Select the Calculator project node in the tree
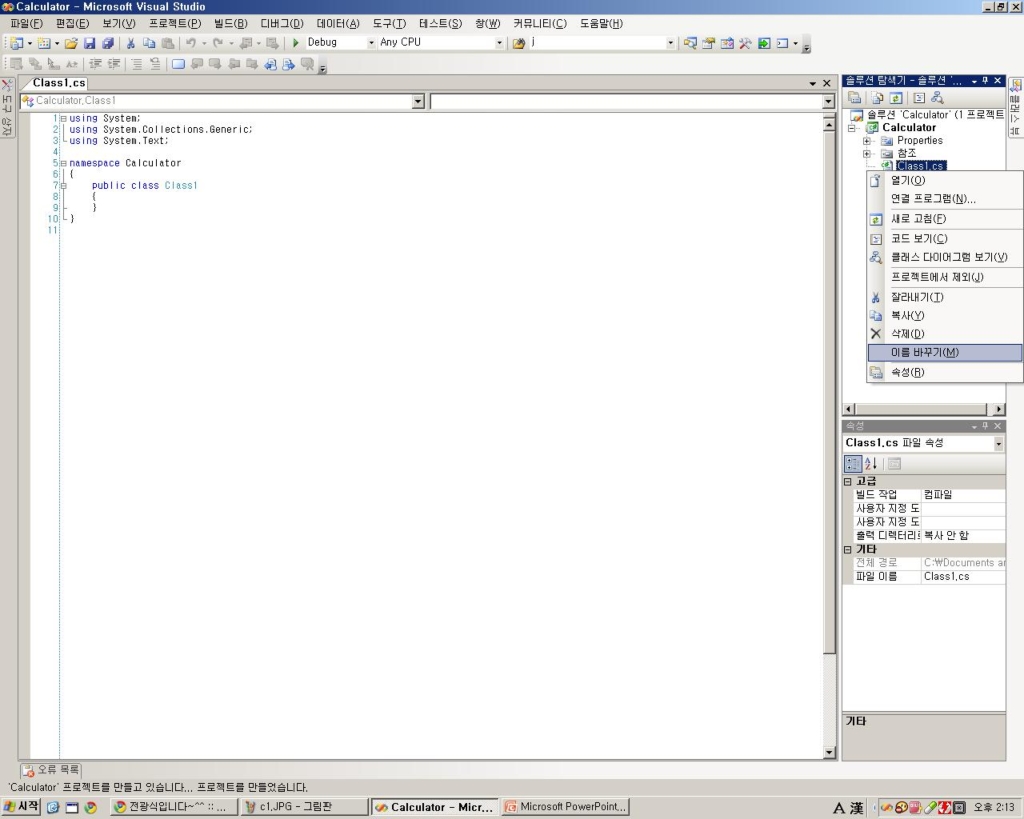The height and width of the screenshot is (819, 1024). click(908, 128)
